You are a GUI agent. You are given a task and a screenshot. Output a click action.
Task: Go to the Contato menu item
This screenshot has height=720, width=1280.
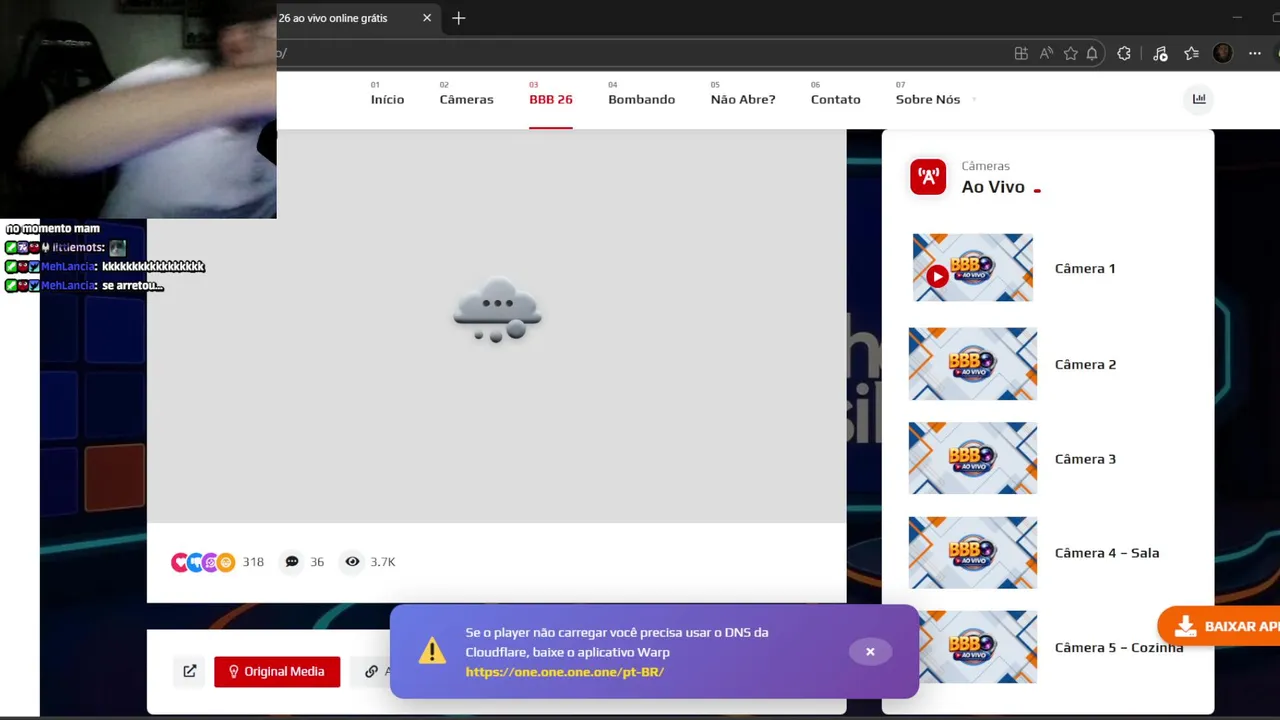tap(835, 99)
